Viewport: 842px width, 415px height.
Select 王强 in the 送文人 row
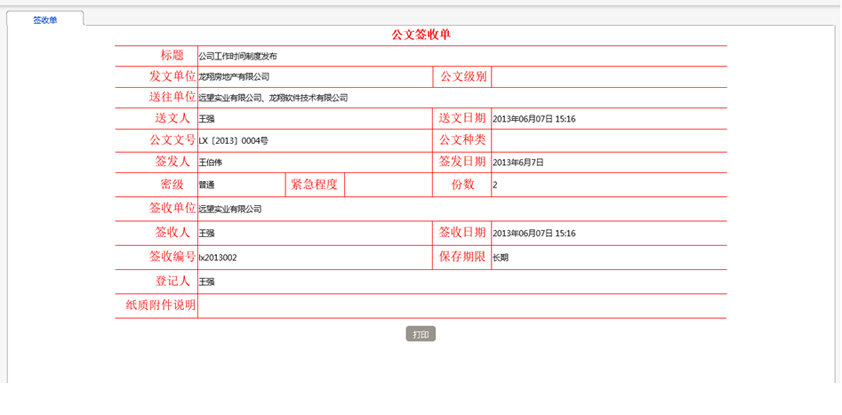pos(206,119)
